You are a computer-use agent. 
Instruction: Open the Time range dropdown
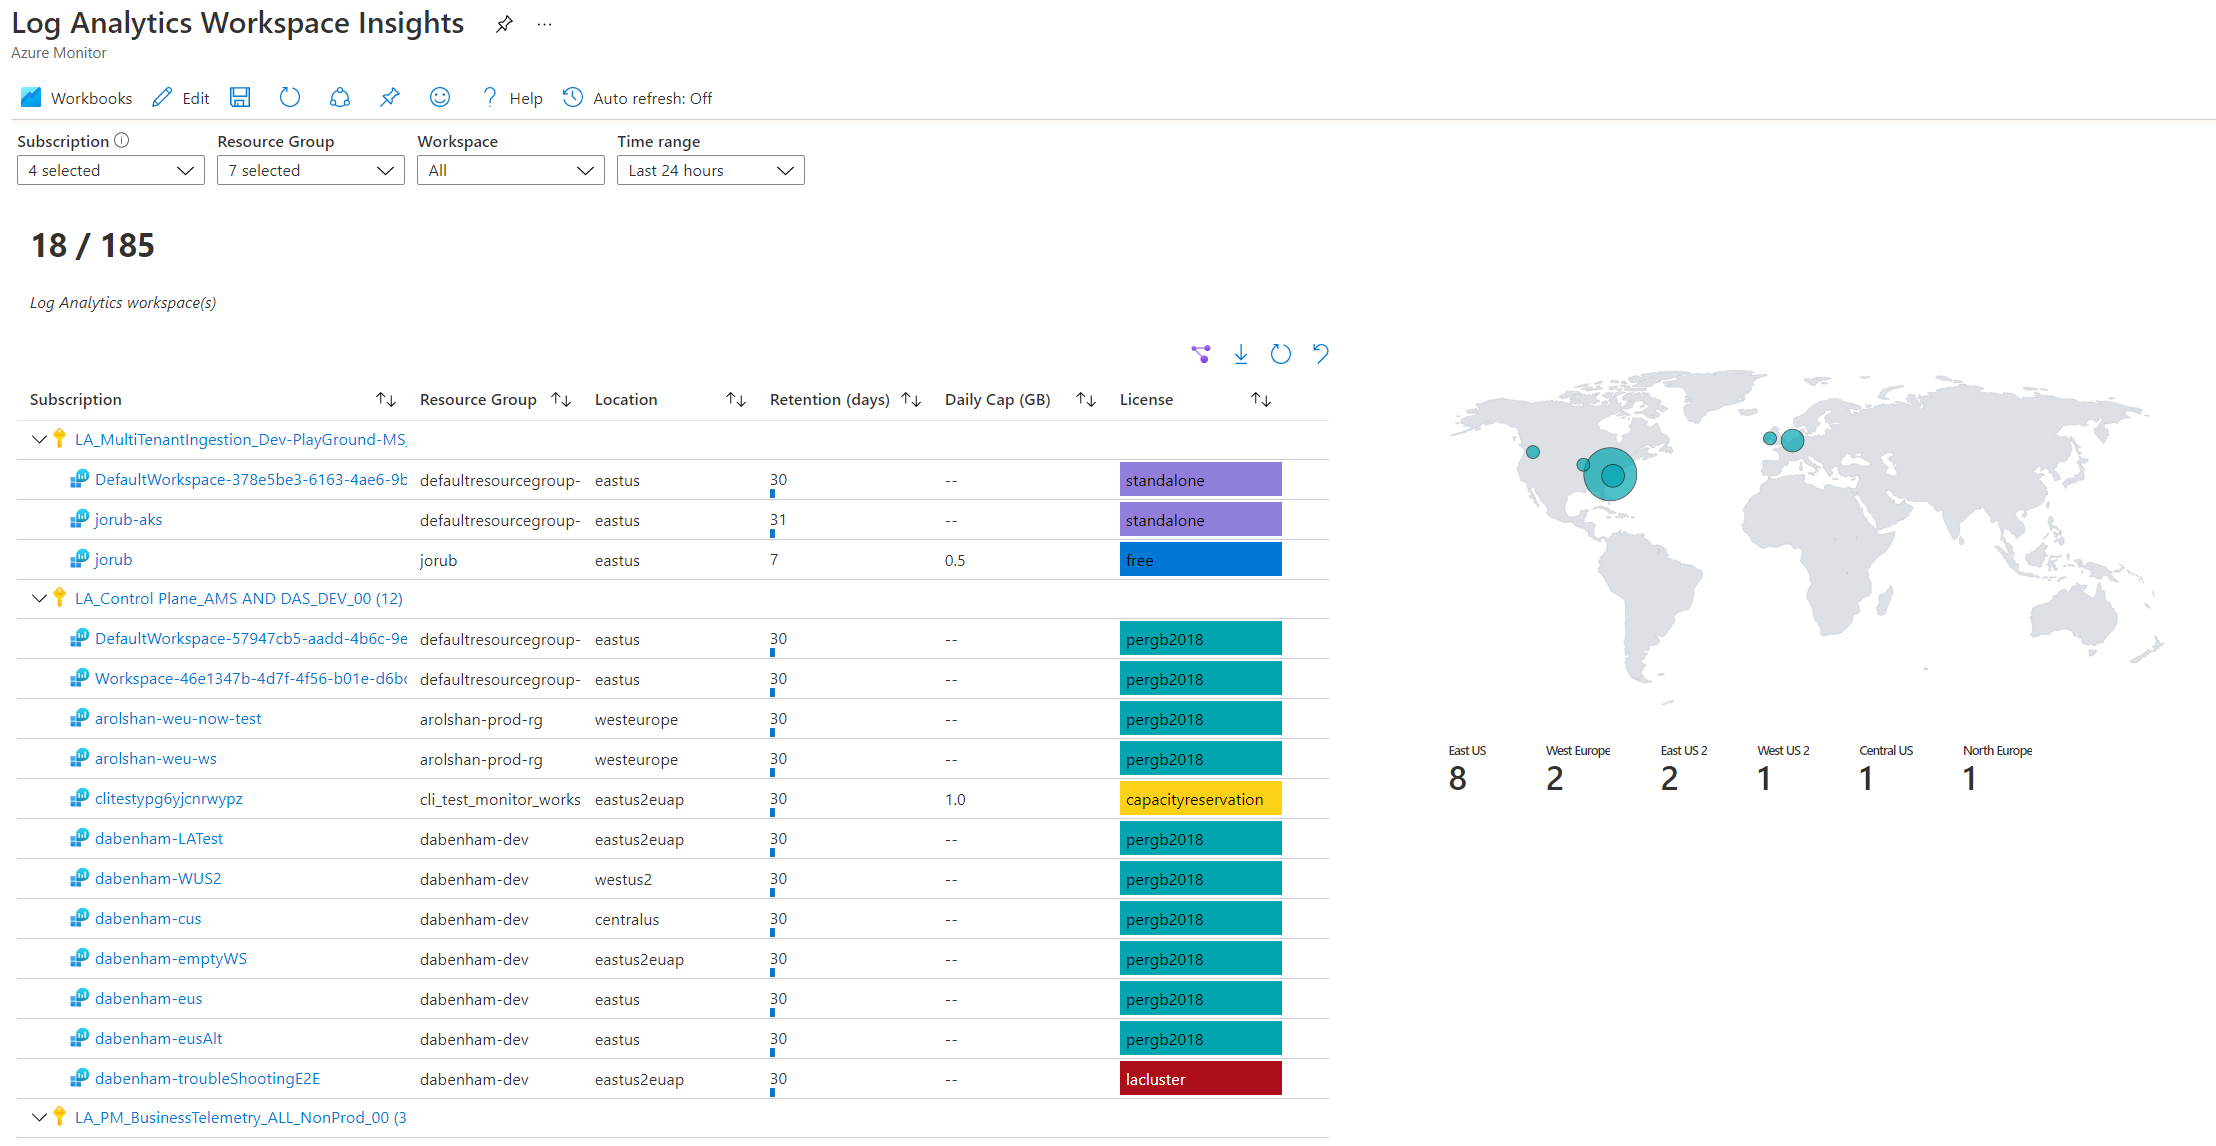coord(707,170)
